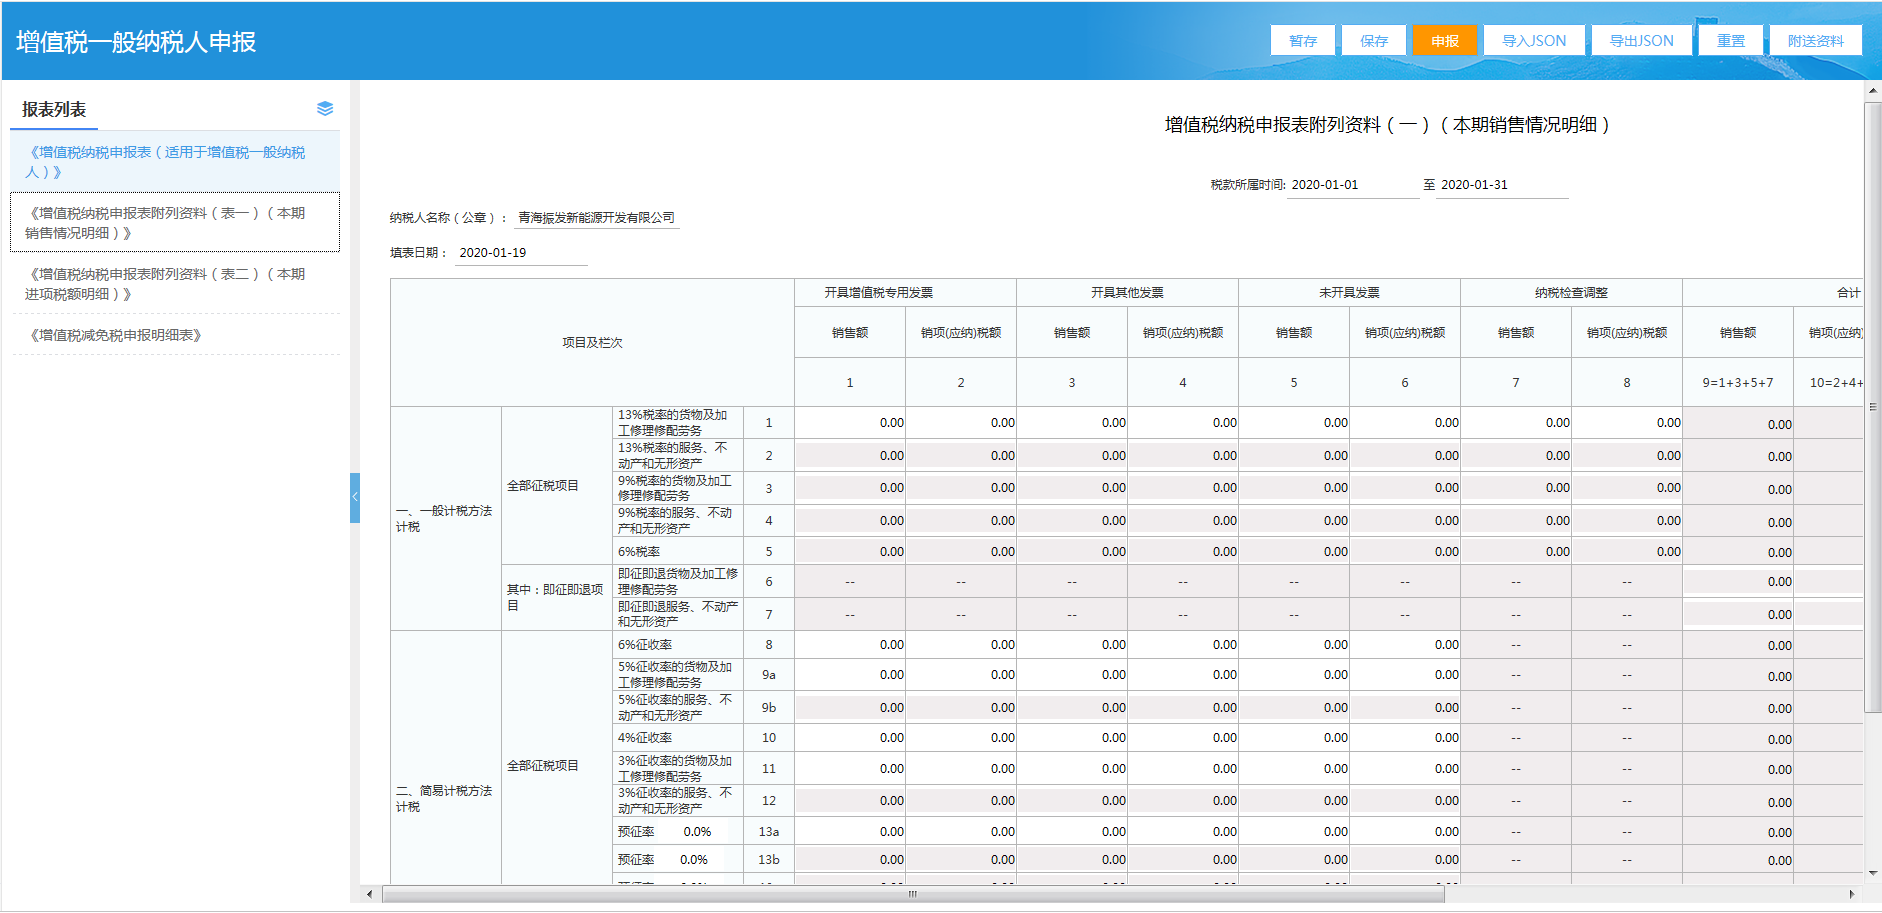
Task: Click row 10 column 3 销售额 cell
Action: (x=1072, y=738)
